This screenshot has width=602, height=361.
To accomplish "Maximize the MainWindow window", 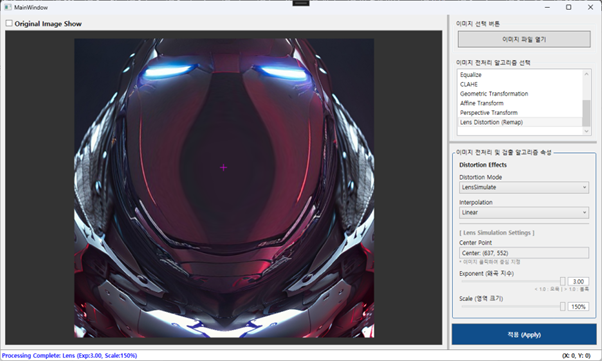I will click(x=569, y=7).
